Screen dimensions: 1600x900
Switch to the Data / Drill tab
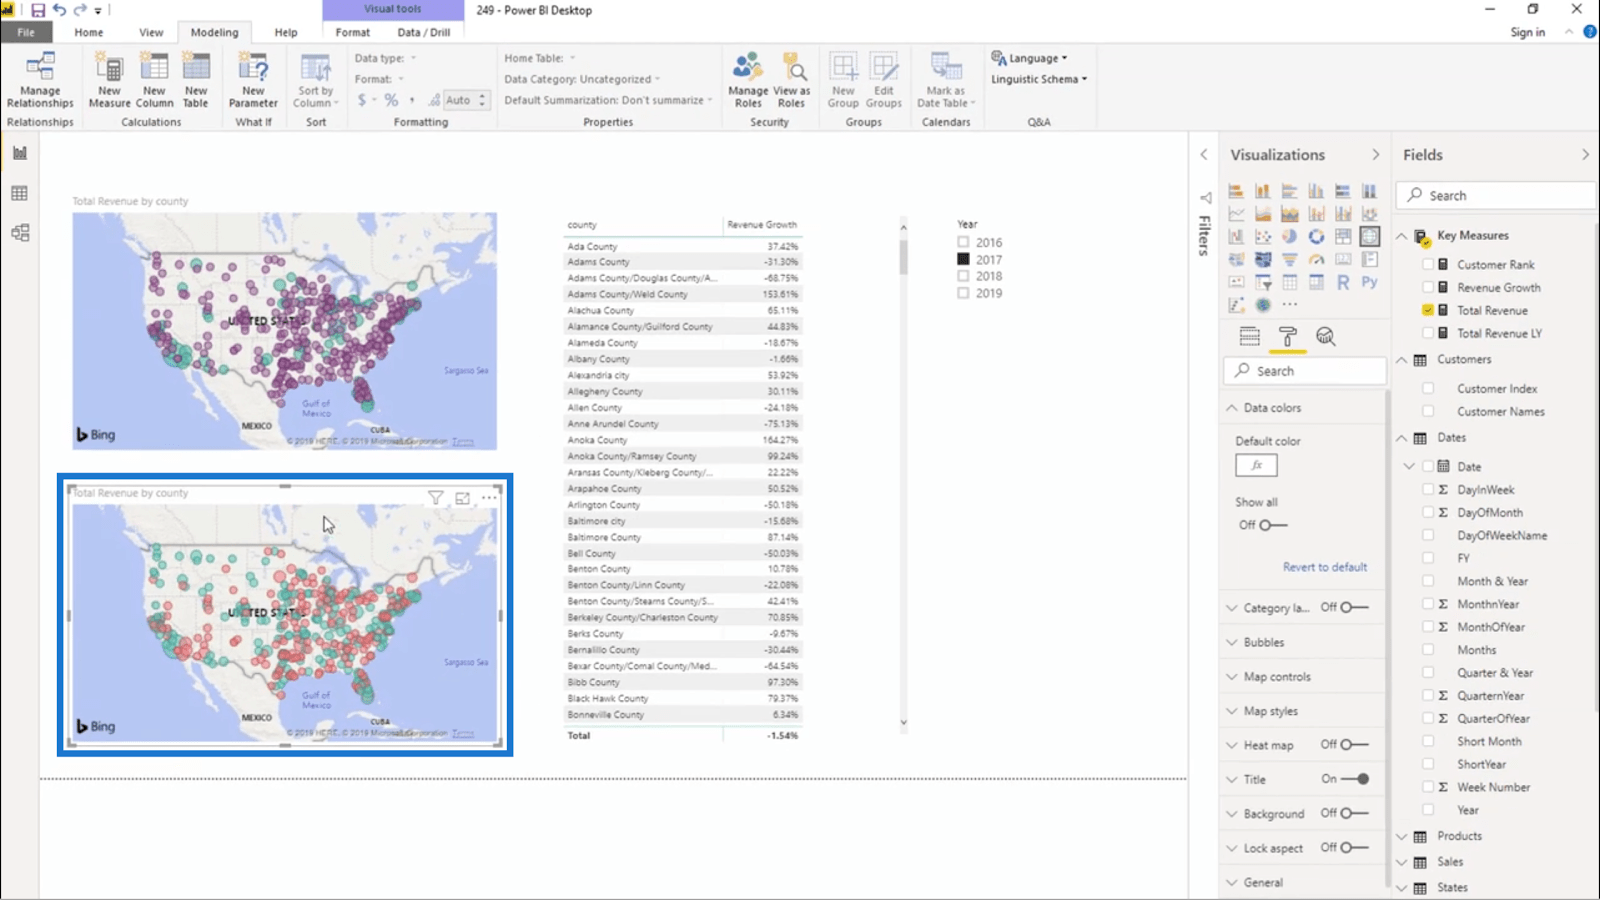click(x=424, y=32)
